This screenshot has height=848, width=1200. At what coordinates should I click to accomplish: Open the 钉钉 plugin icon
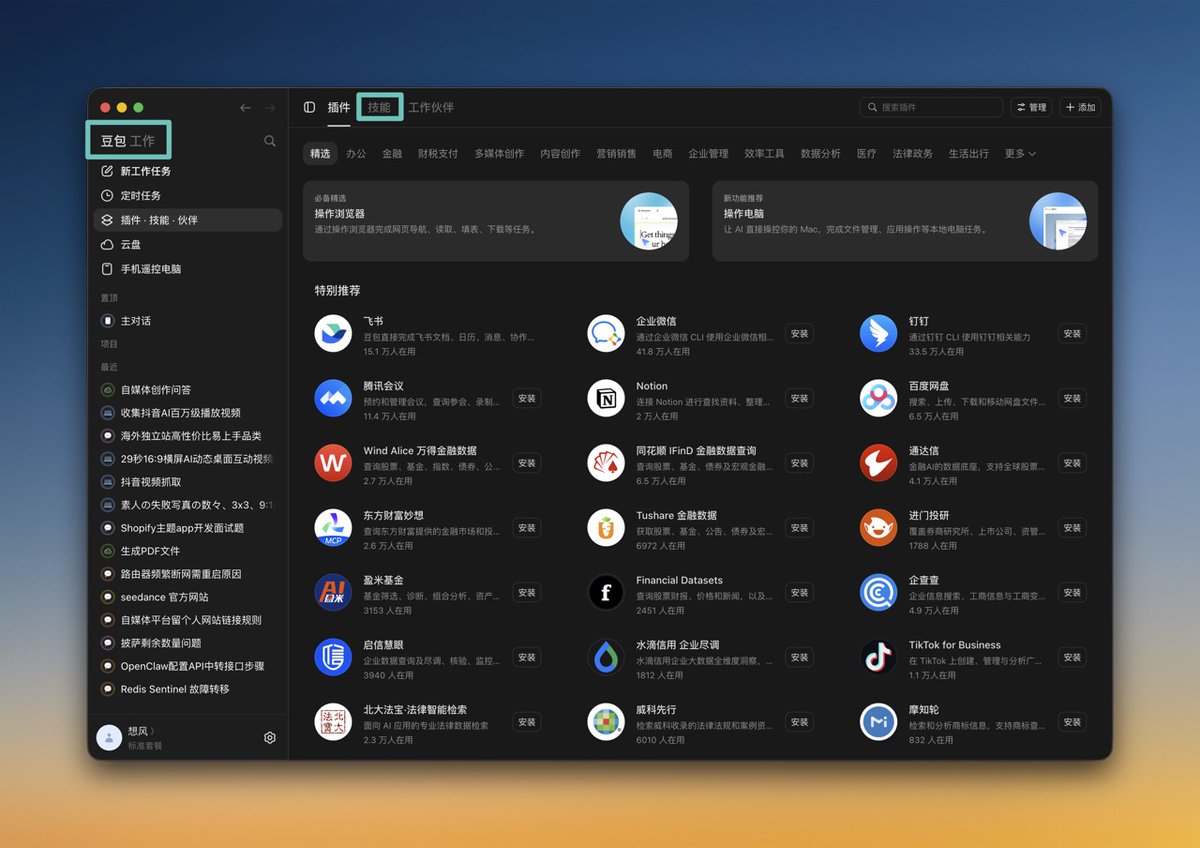[879, 333]
